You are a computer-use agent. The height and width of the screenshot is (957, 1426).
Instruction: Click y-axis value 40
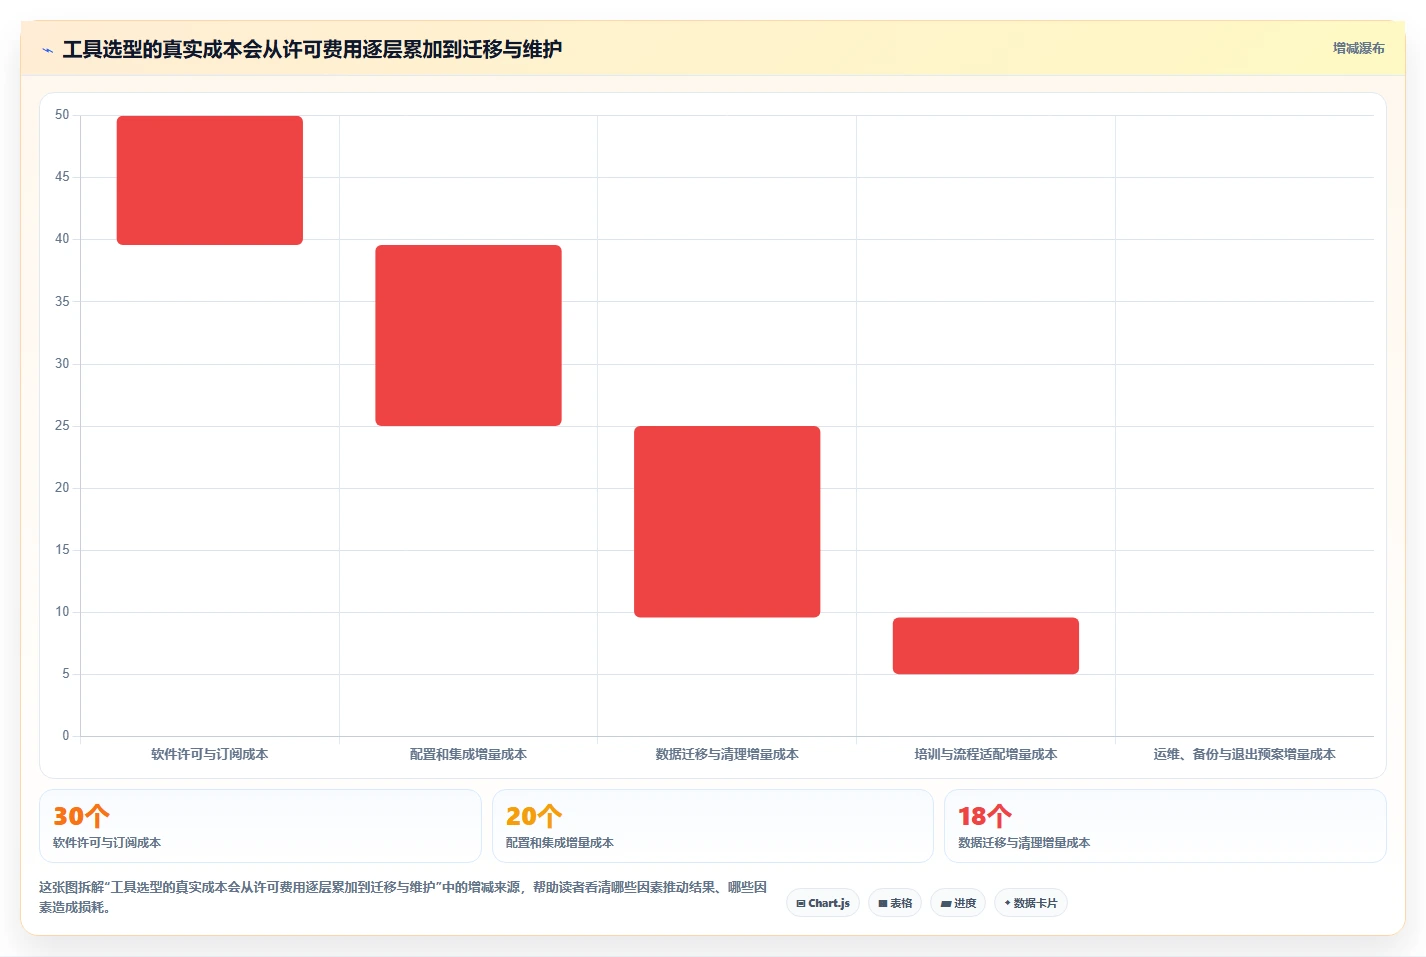pos(62,239)
